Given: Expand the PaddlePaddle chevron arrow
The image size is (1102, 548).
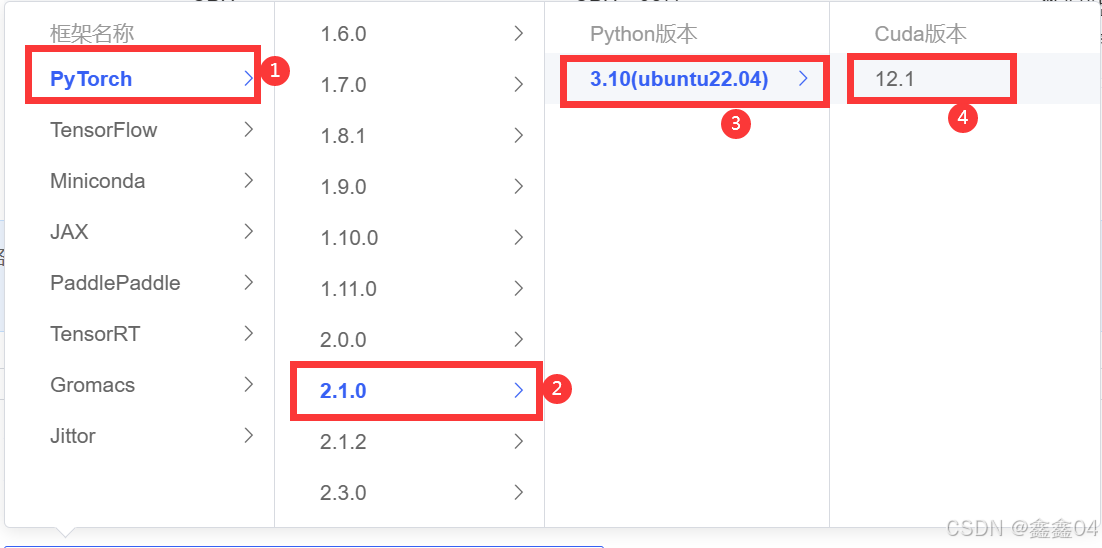Looking at the screenshot, I should pyautogui.click(x=248, y=283).
